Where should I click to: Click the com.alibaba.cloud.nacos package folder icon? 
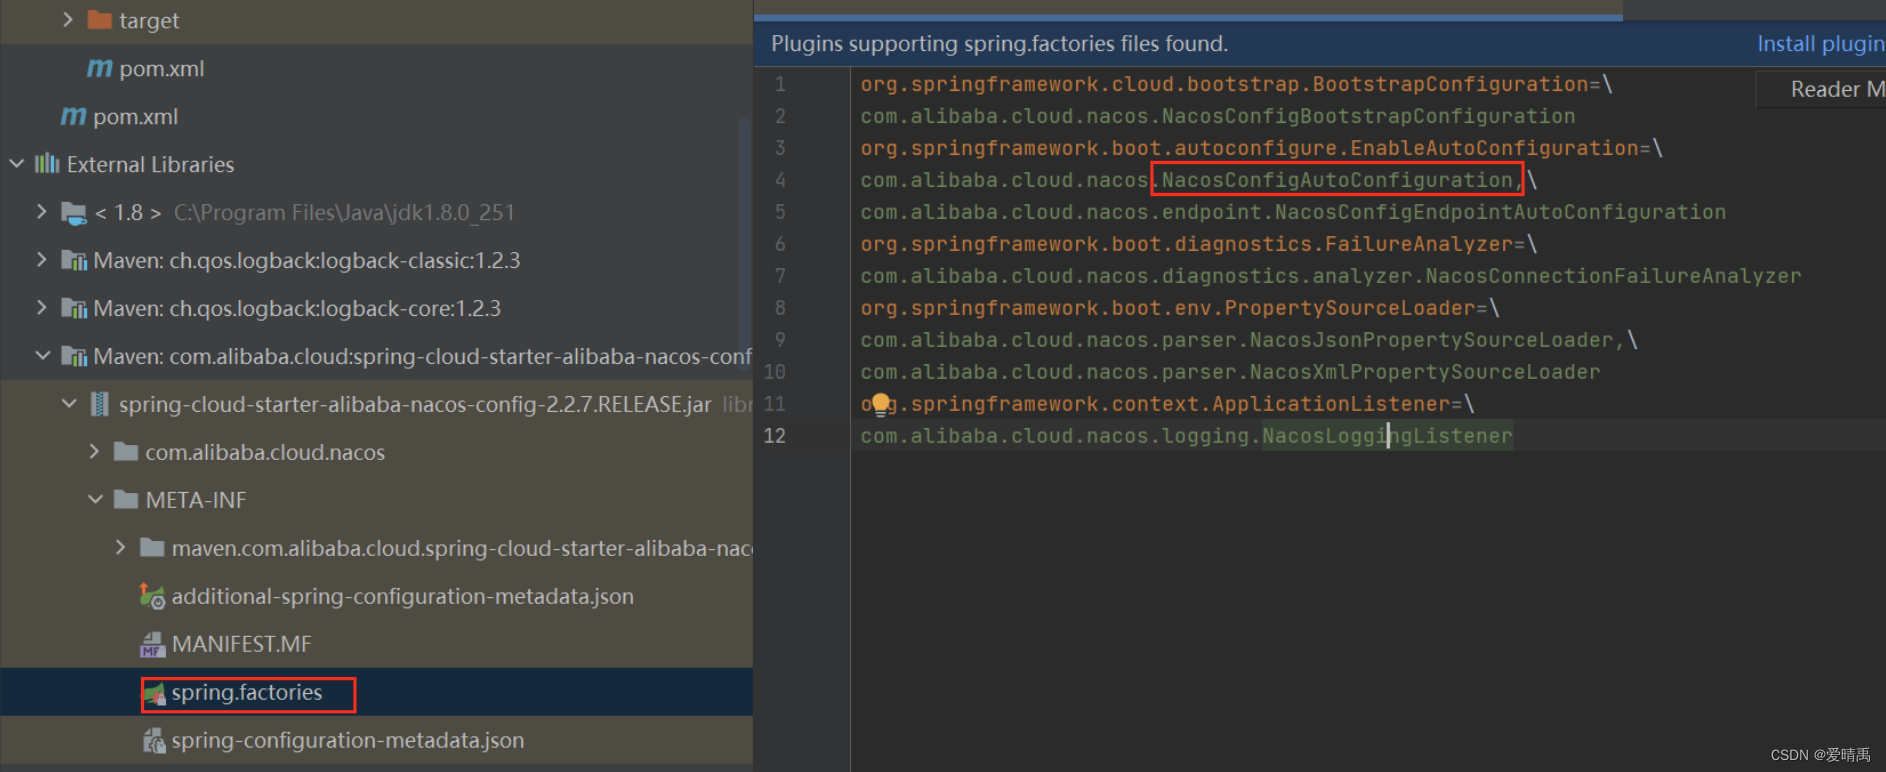click(126, 452)
